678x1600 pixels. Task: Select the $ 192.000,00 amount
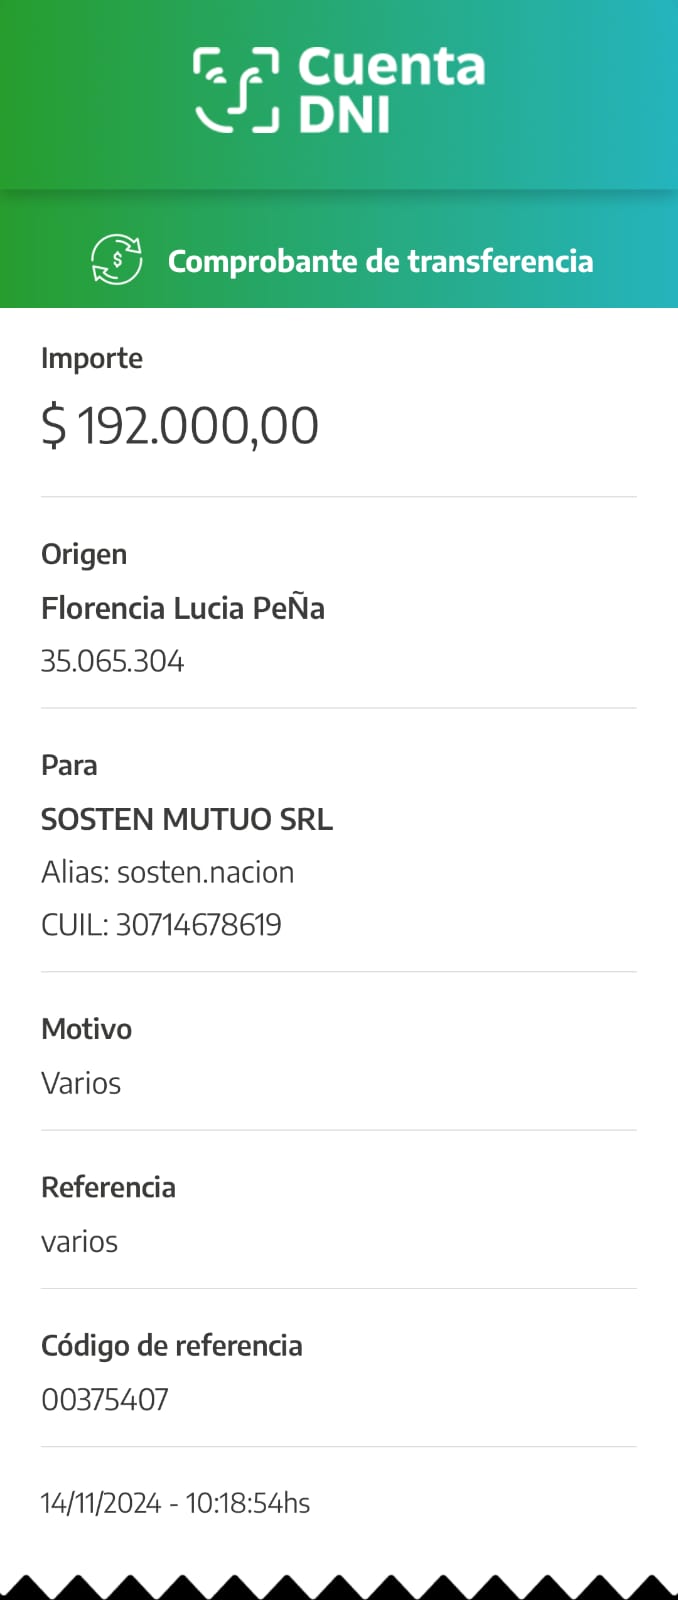180,425
